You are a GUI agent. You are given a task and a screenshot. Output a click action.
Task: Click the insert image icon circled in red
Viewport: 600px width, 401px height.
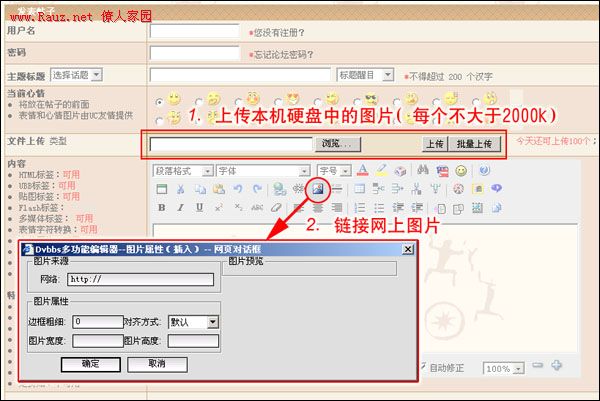pyautogui.click(x=319, y=188)
